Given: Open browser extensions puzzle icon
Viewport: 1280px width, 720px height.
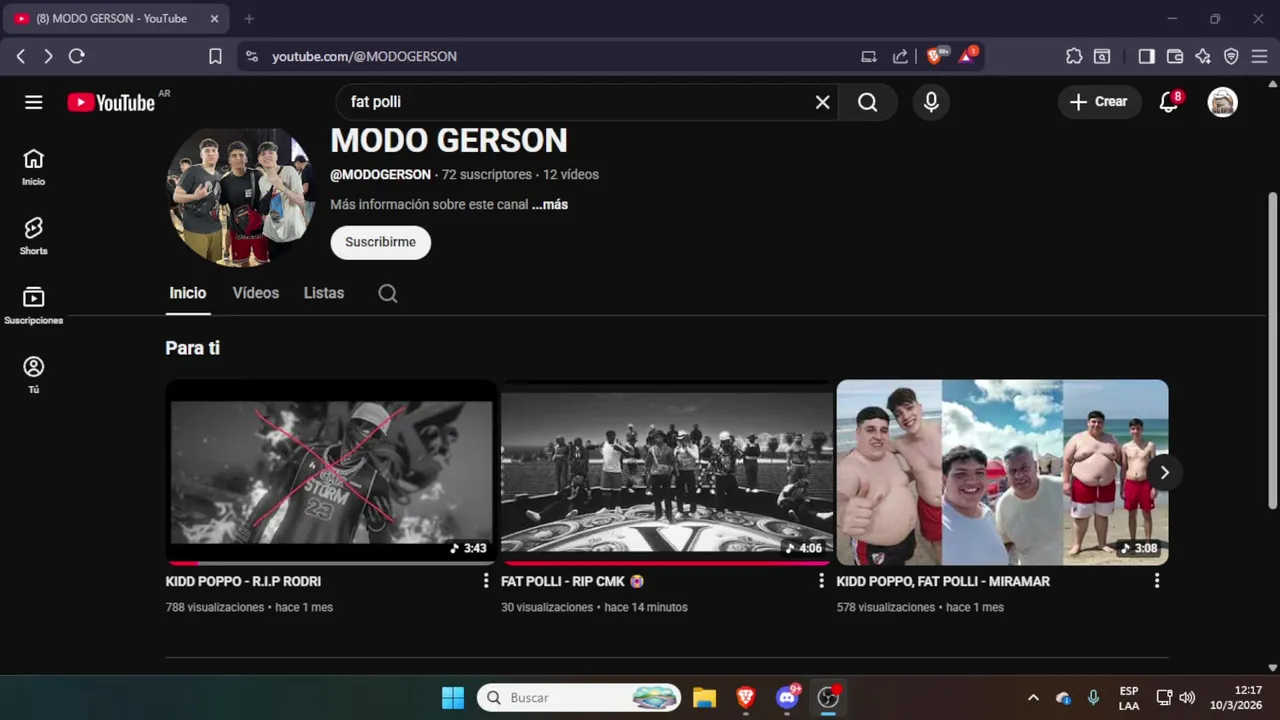Looking at the screenshot, I should point(1074,56).
